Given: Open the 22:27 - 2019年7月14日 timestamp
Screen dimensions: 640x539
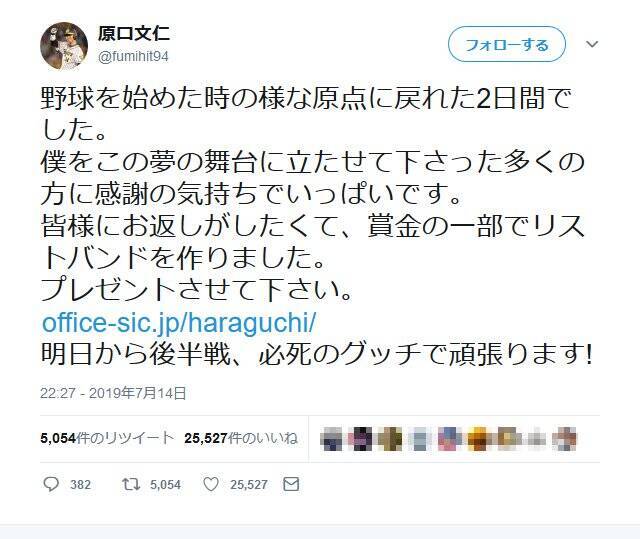Looking at the screenshot, I should 113,393.
